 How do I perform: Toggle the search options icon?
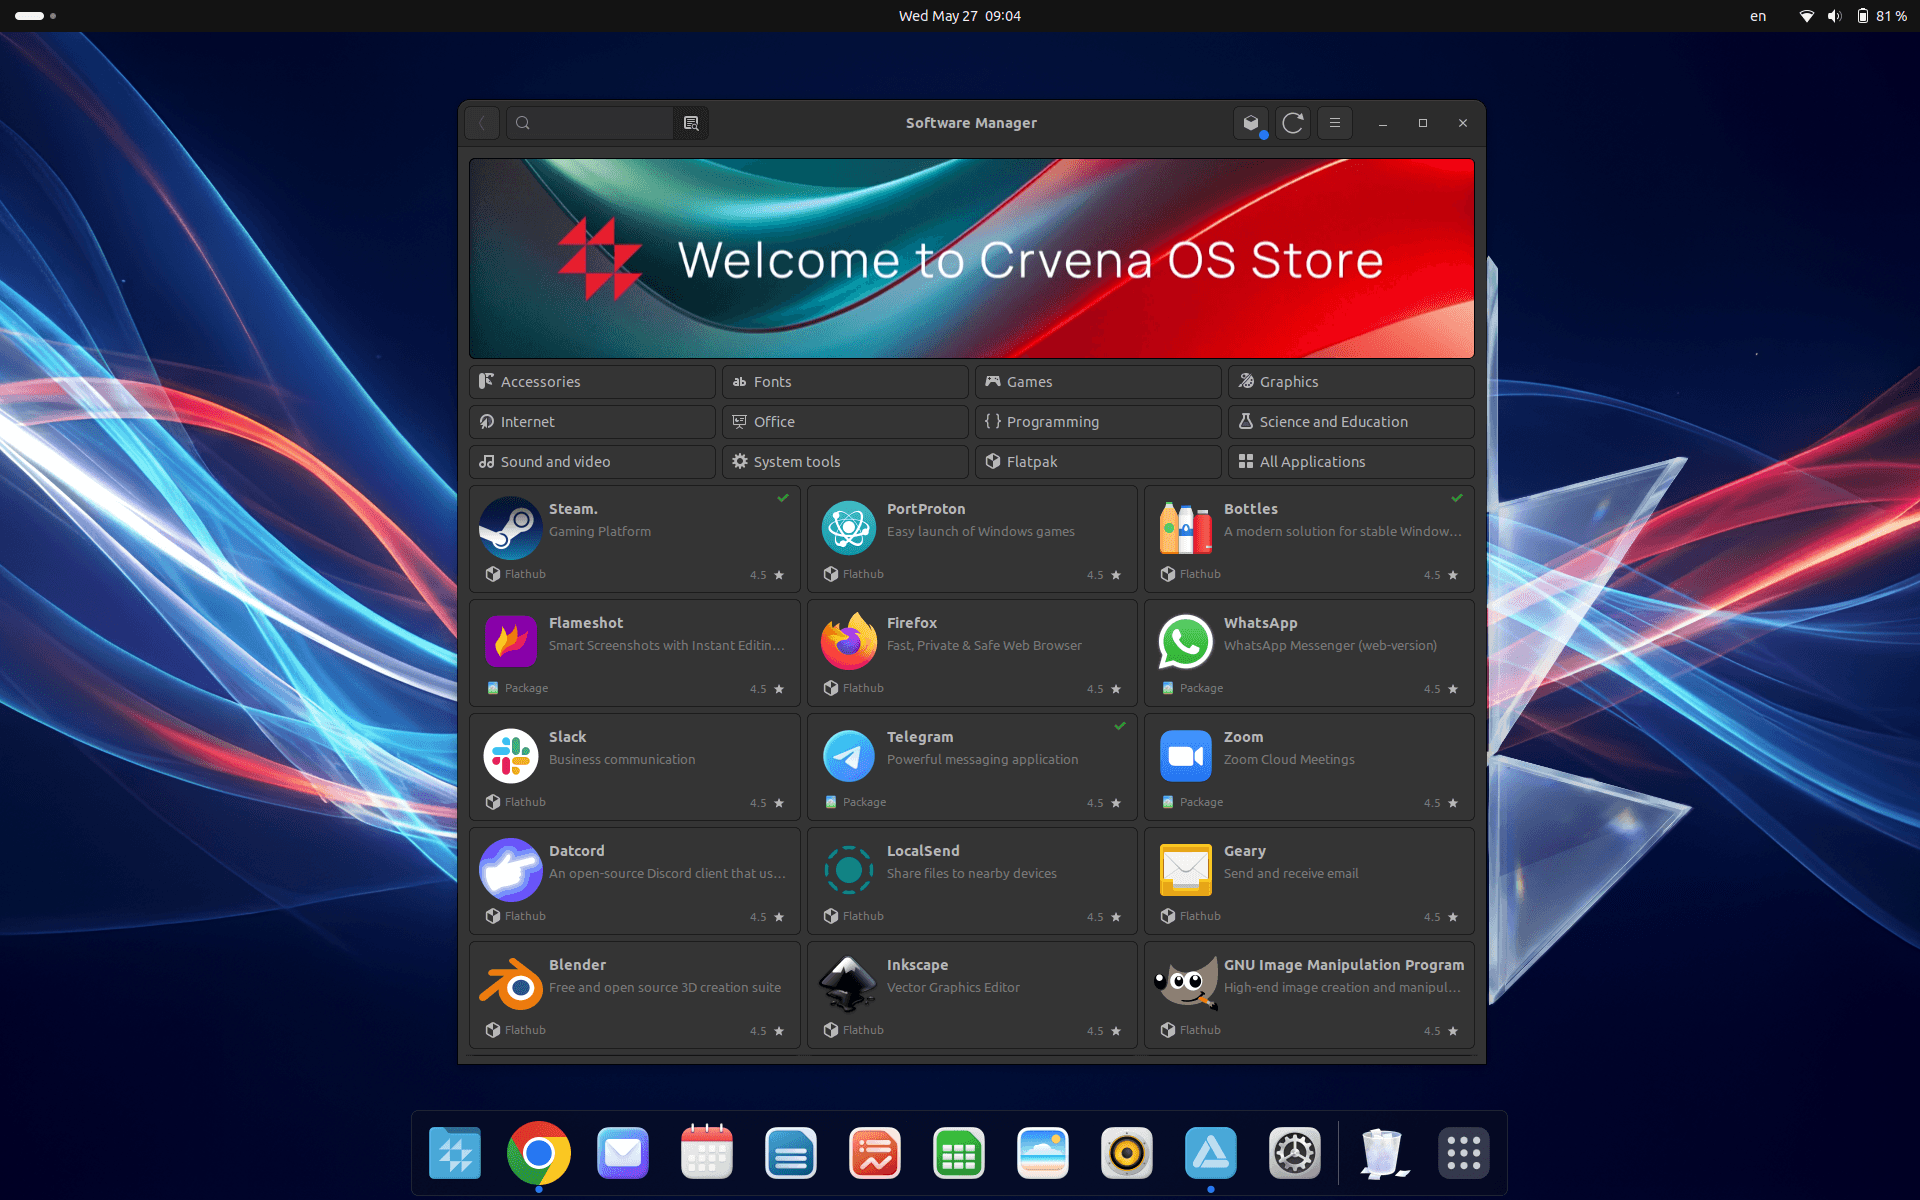tap(691, 123)
